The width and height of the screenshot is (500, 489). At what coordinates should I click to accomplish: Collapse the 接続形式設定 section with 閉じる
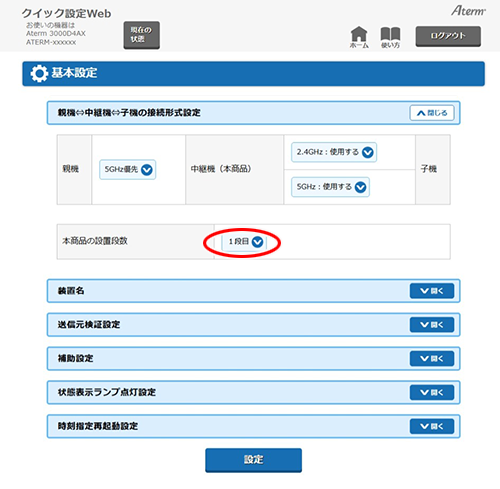432,113
